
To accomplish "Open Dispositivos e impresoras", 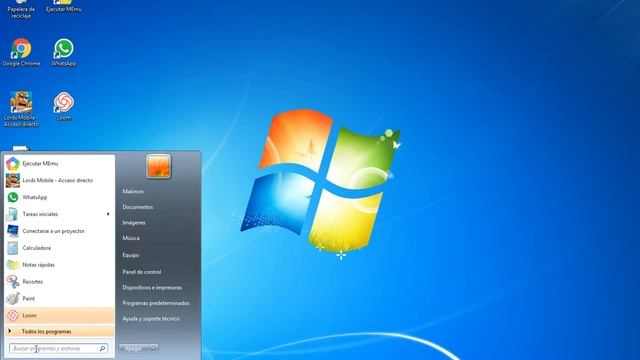I will pos(152,287).
